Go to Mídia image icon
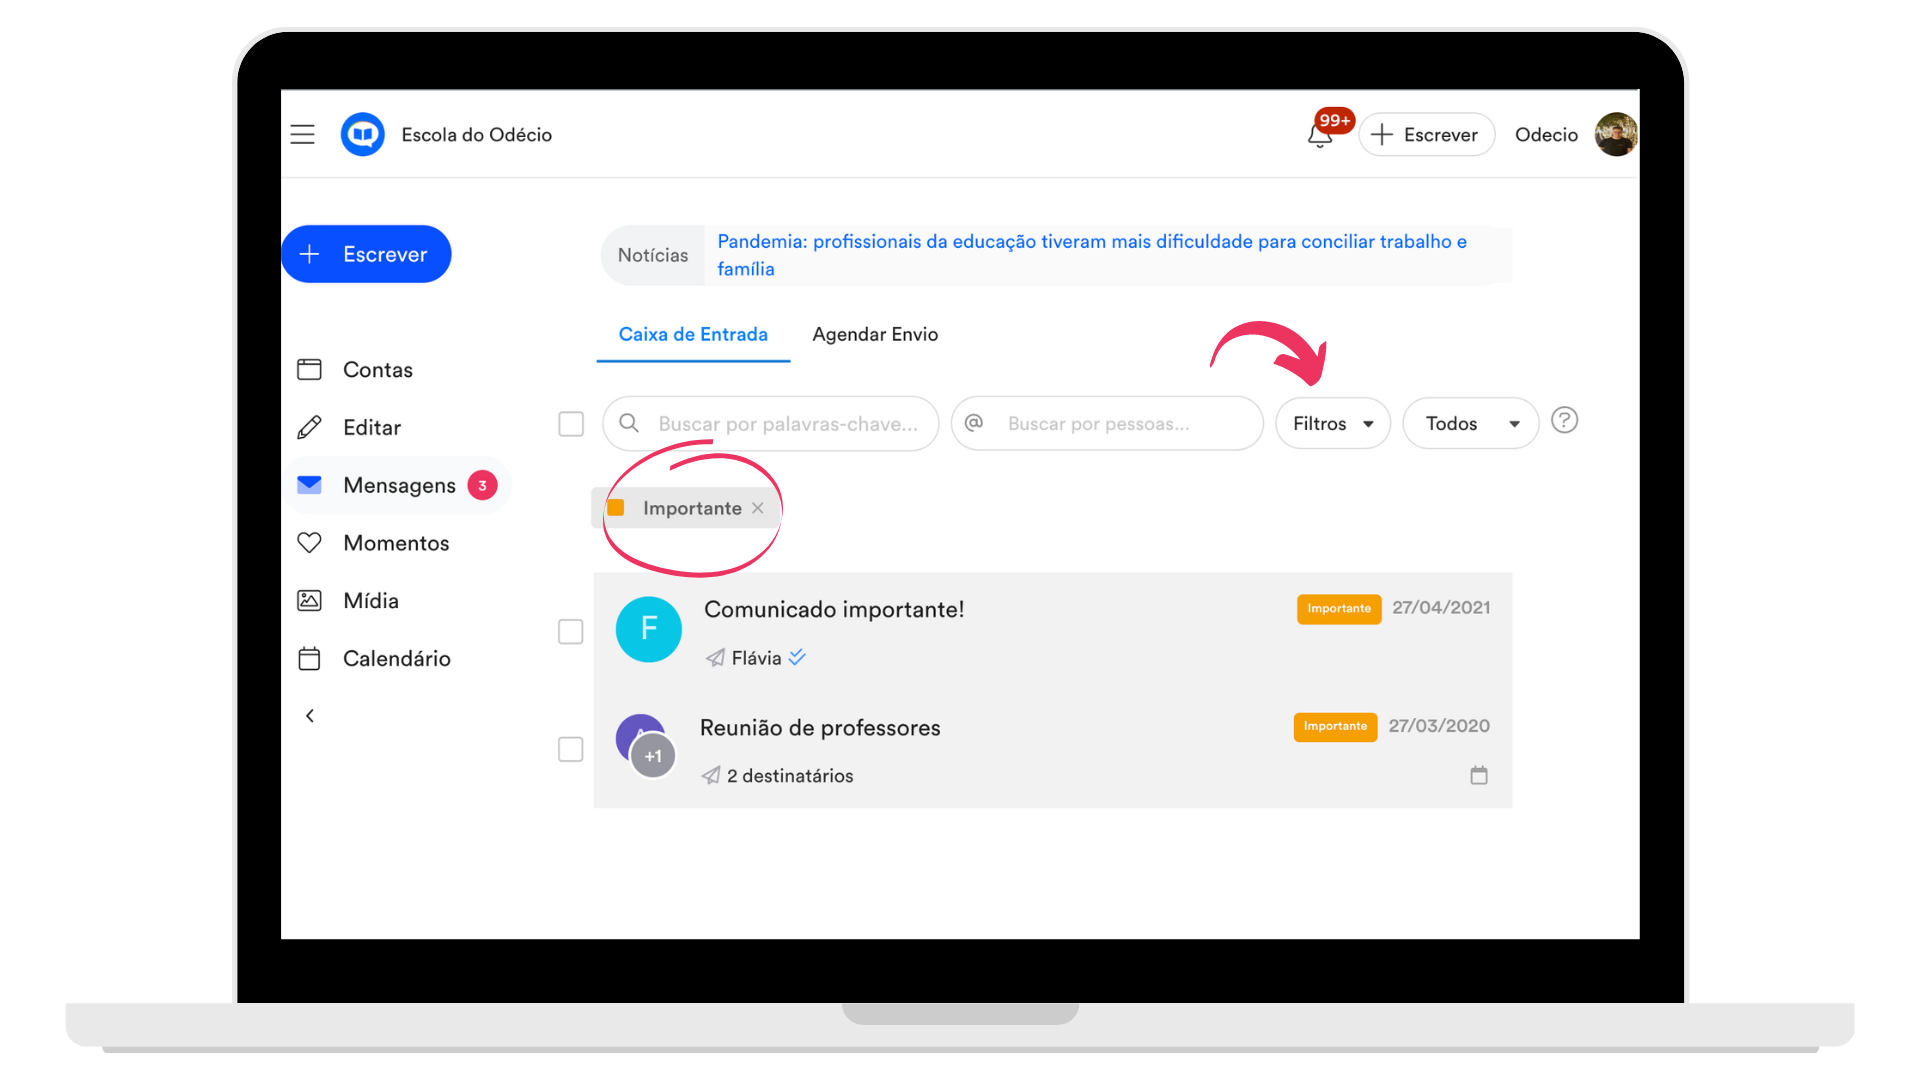Image resolution: width=1920 pixels, height=1080 pixels. click(x=310, y=601)
